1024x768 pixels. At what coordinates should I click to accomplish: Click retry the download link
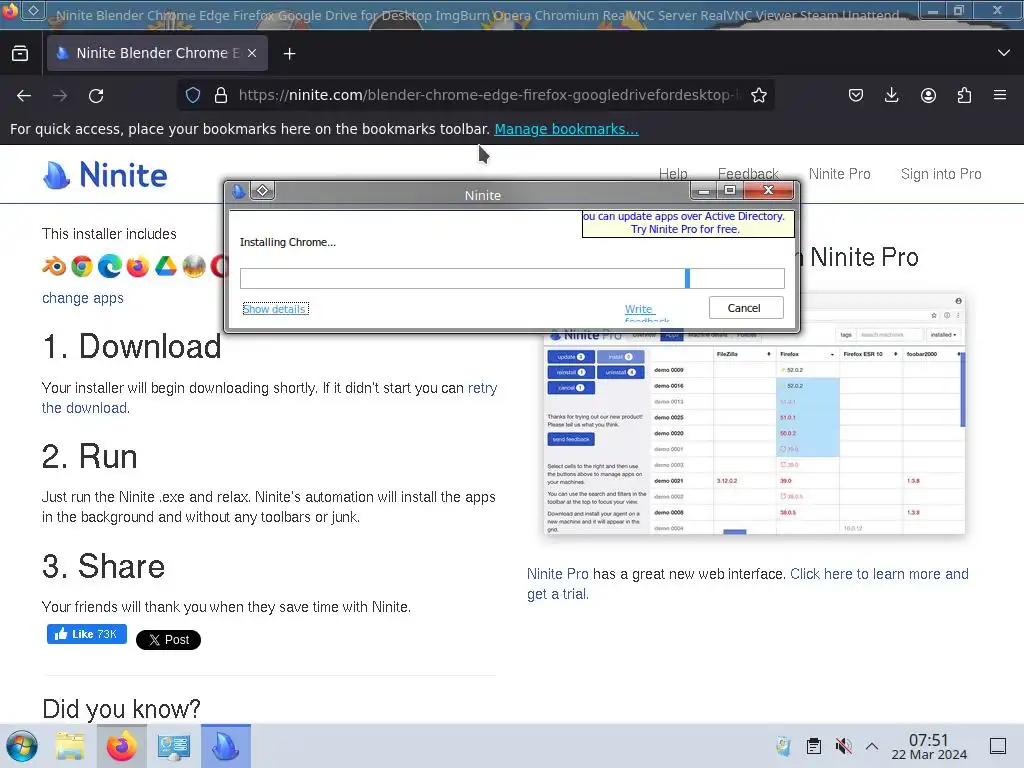coord(482,388)
